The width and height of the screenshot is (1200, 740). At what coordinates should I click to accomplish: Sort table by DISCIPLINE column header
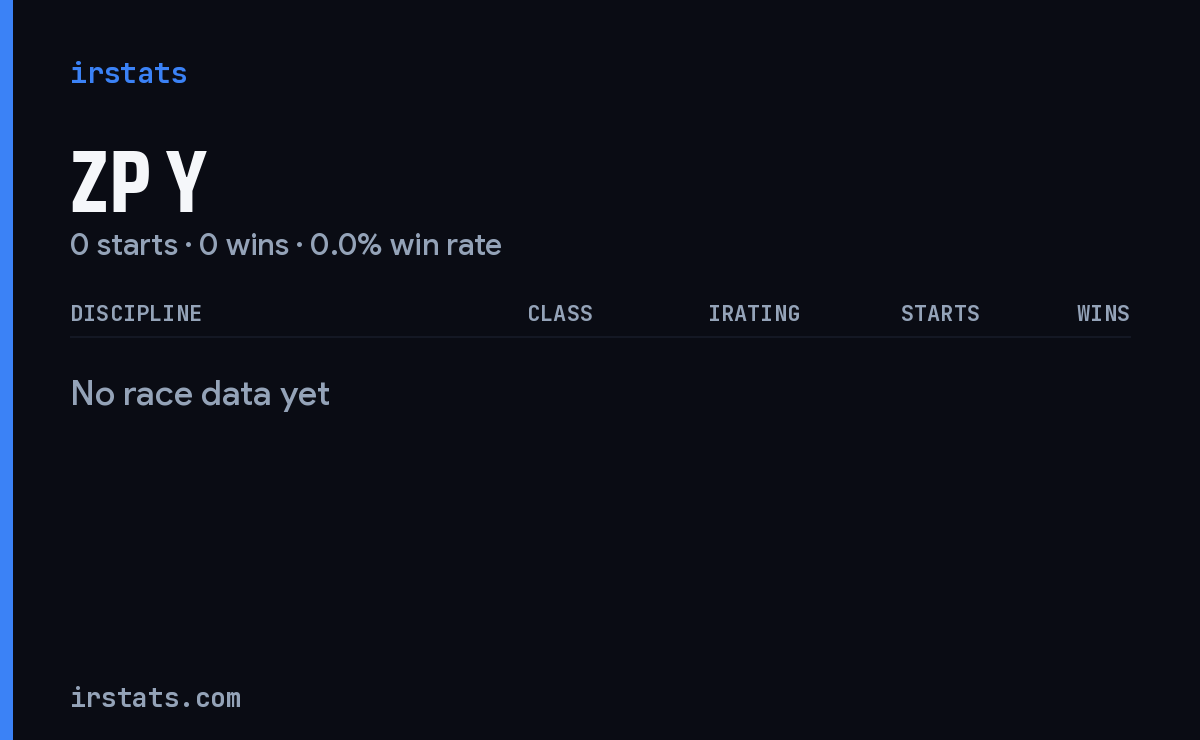click(x=136, y=313)
